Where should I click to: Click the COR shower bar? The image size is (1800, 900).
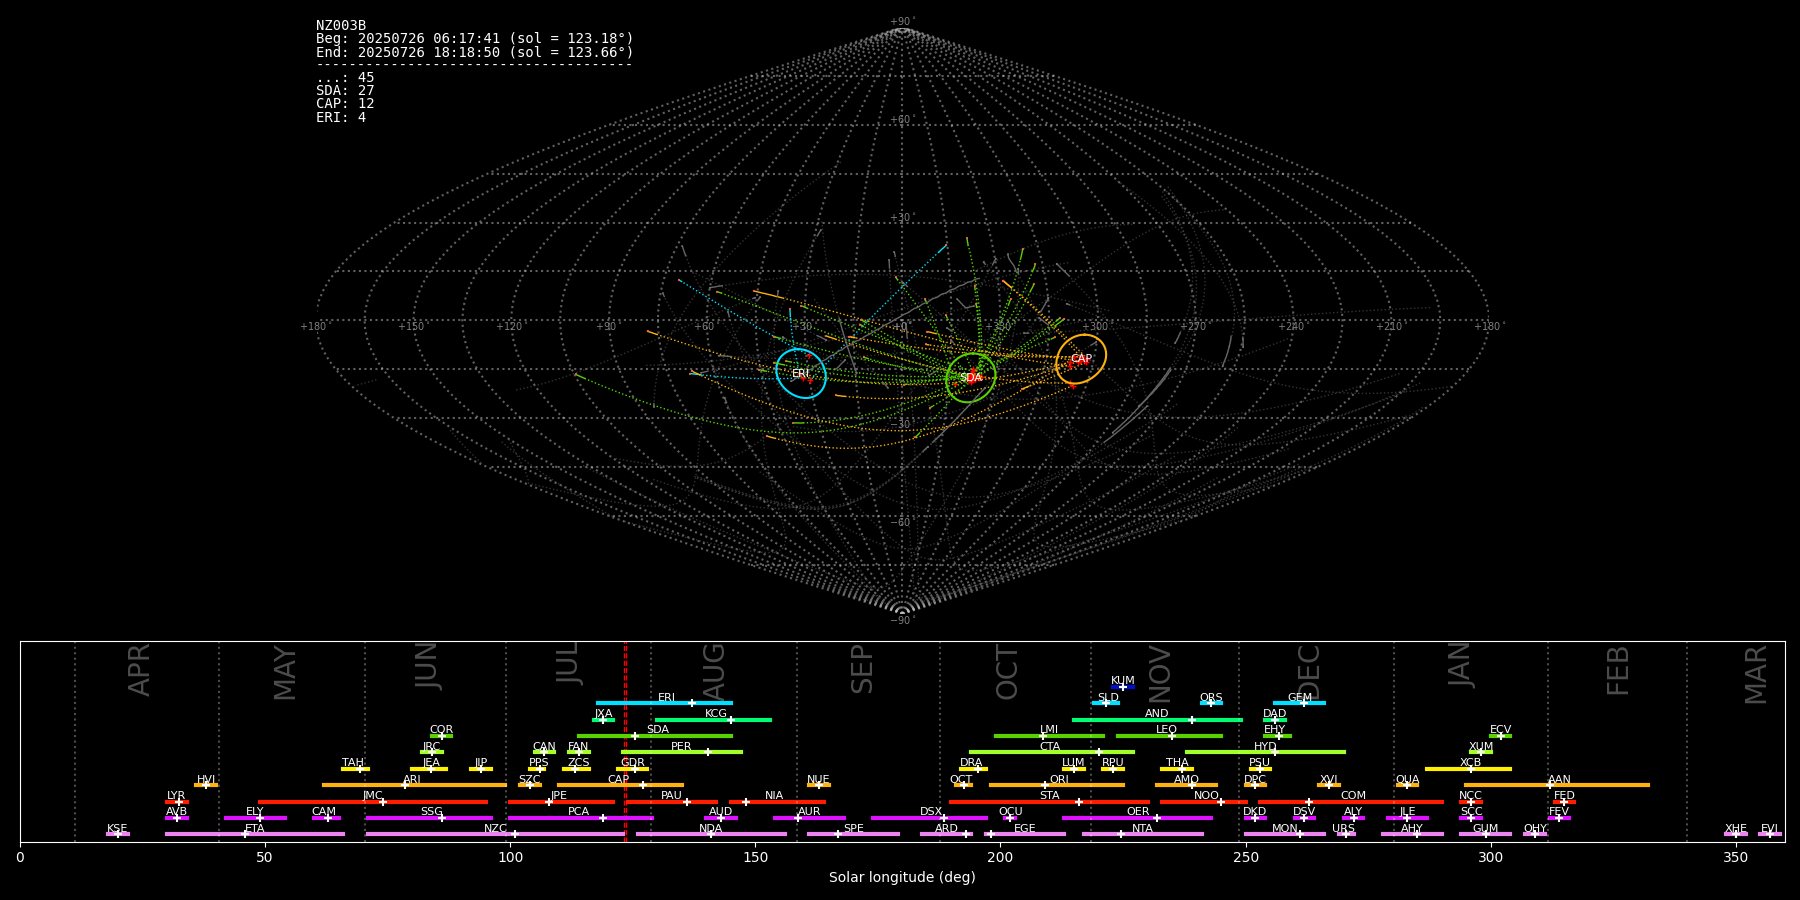[441, 736]
